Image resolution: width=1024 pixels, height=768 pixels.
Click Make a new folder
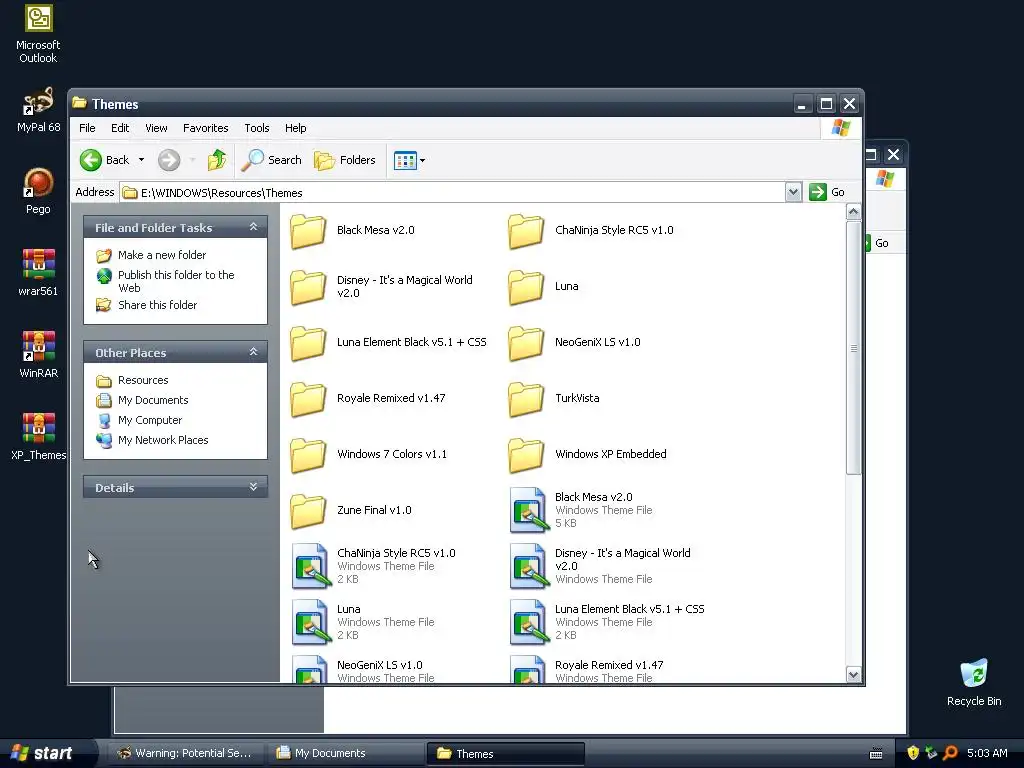(x=151, y=255)
